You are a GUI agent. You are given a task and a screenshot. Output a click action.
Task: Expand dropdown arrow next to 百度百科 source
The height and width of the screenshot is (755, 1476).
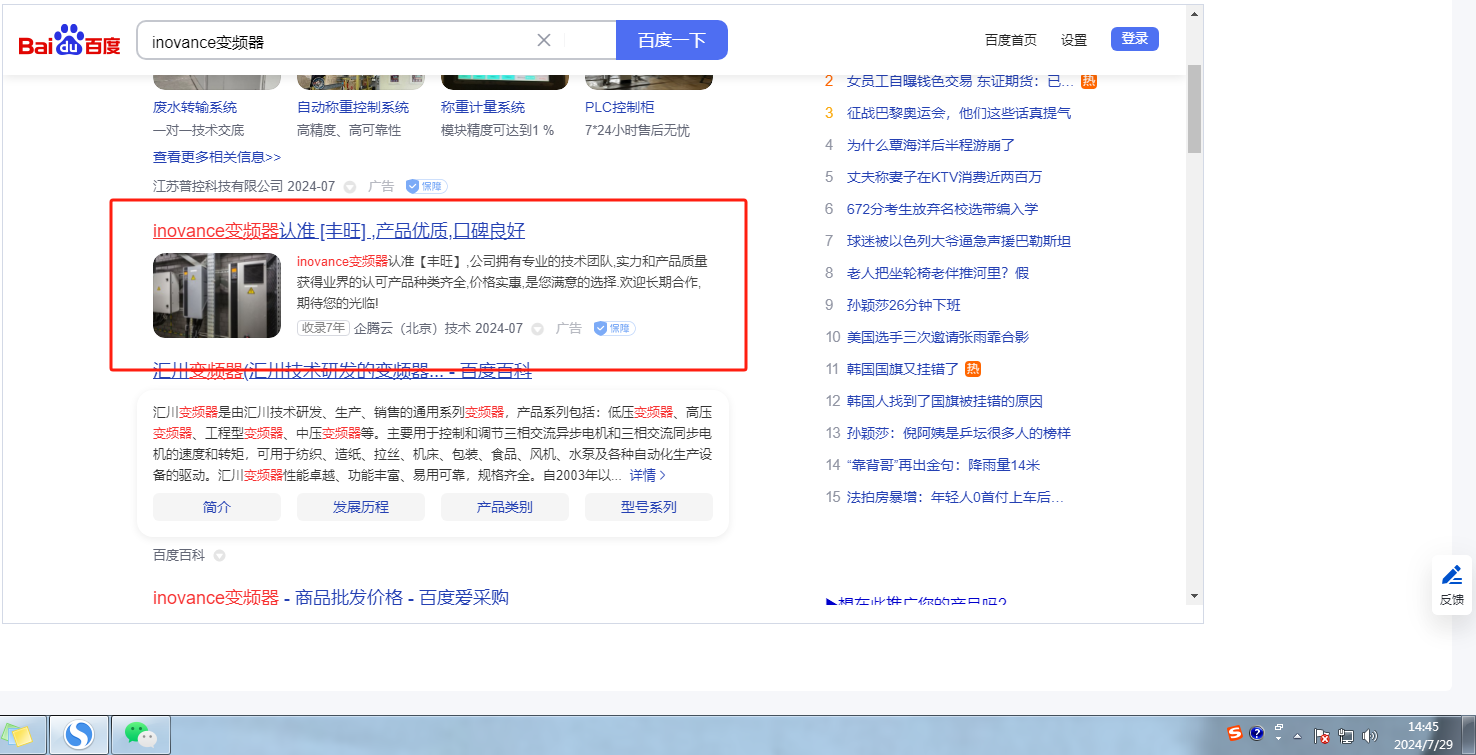tap(219, 555)
